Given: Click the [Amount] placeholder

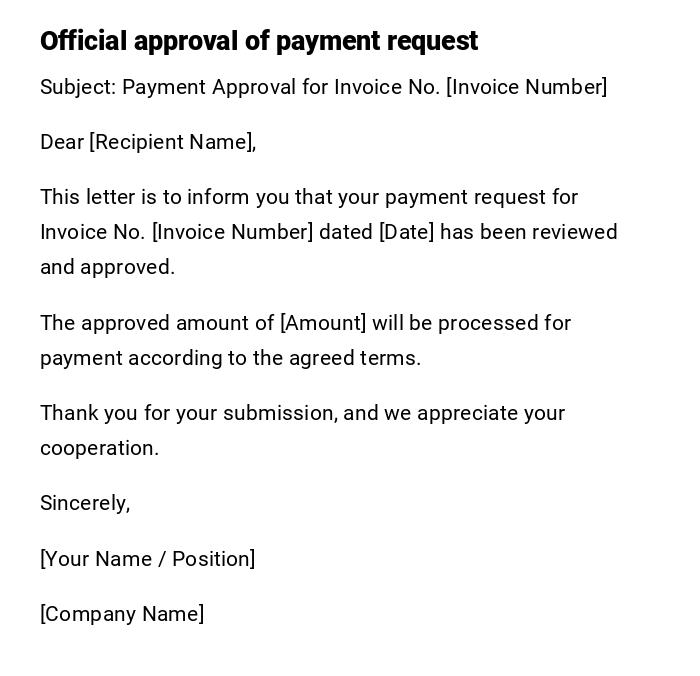Looking at the screenshot, I should pyautogui.click(x=323, y=323).
